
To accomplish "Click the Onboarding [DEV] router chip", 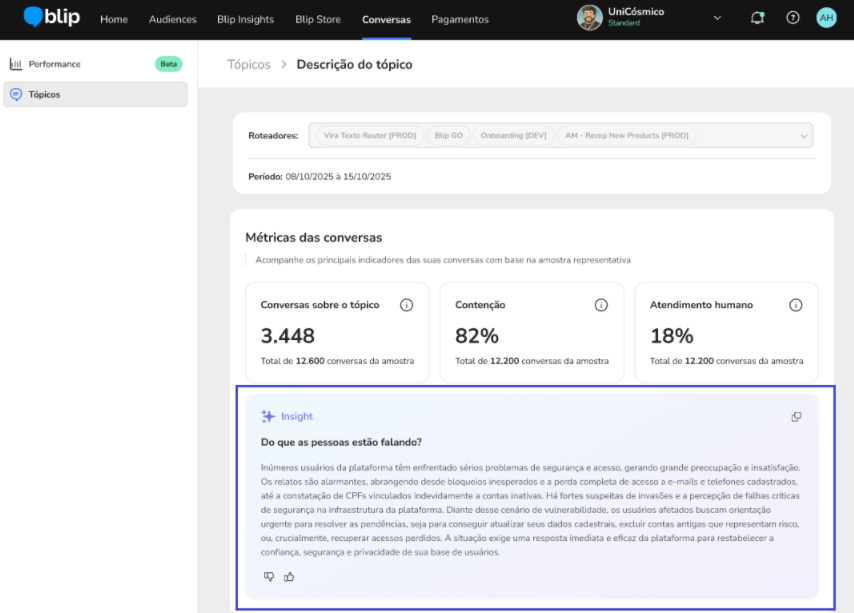I will [x=513, y=136].
